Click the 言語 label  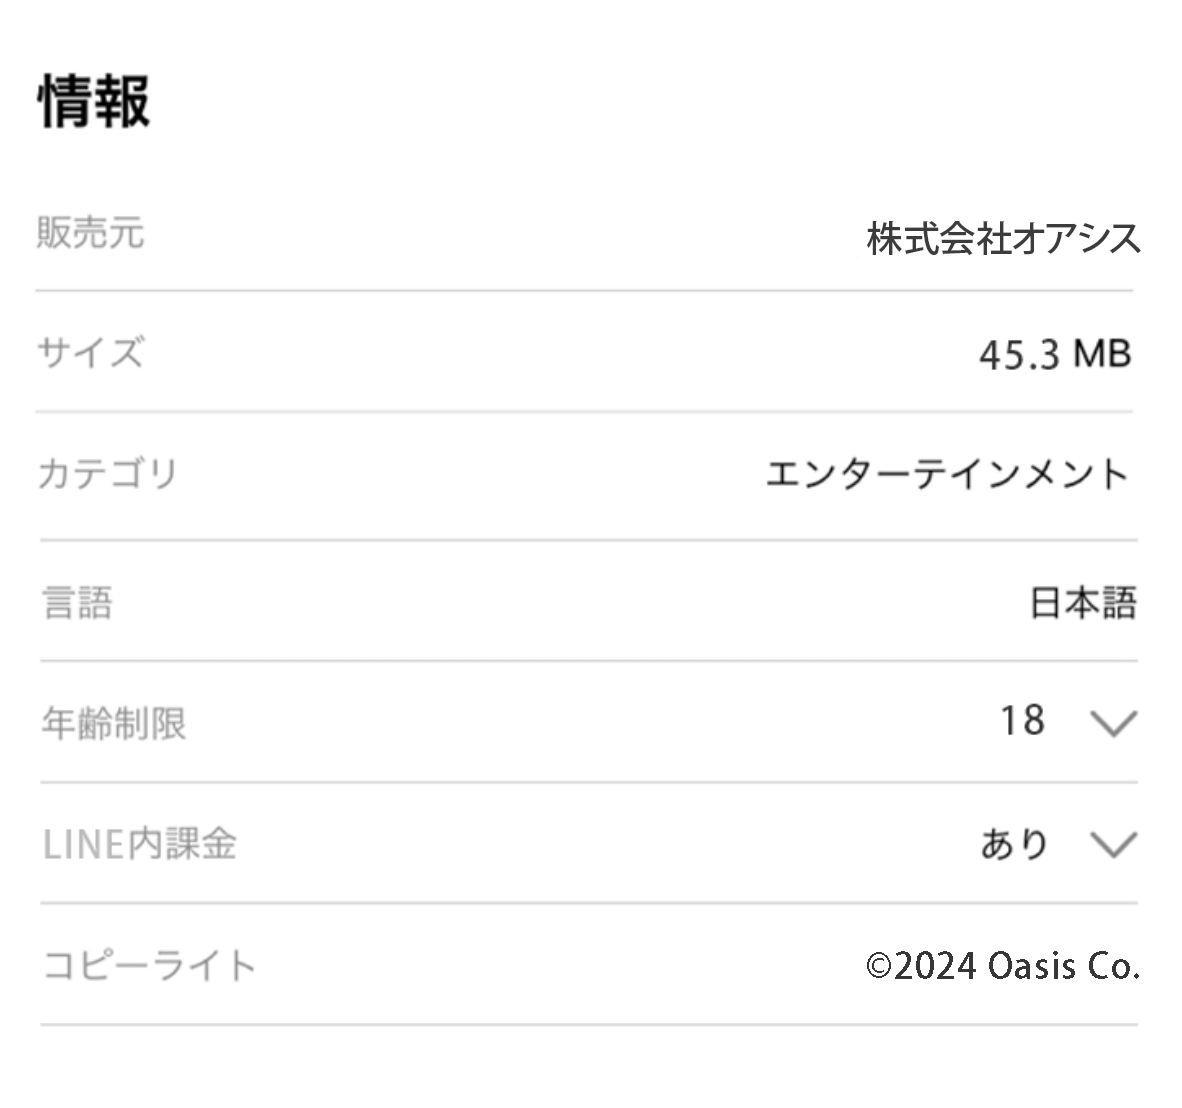[77, 603]
